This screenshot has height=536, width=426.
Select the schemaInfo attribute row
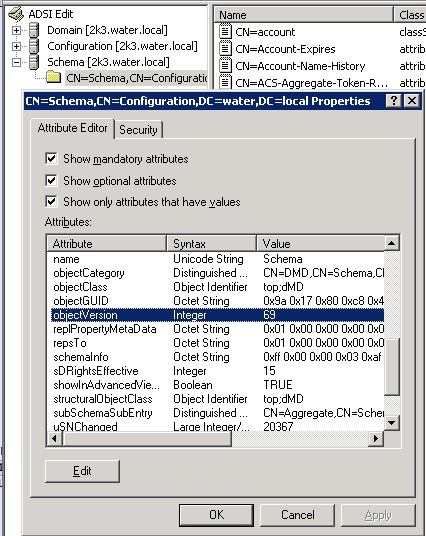pyautogui.click(x=217, y=357)
